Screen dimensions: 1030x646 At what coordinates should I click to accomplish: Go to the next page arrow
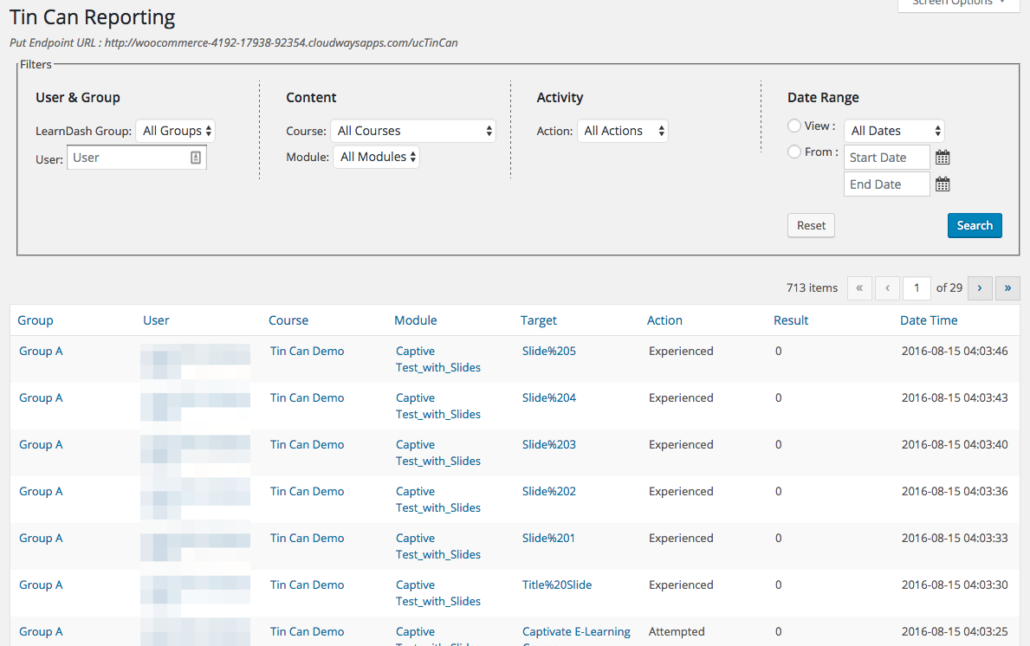tap(979, 288)
